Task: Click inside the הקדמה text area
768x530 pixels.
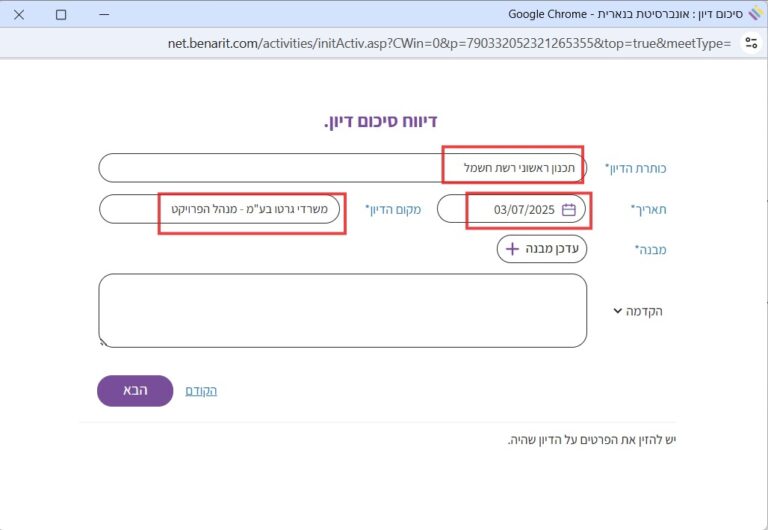Action: tap(342, 310)
